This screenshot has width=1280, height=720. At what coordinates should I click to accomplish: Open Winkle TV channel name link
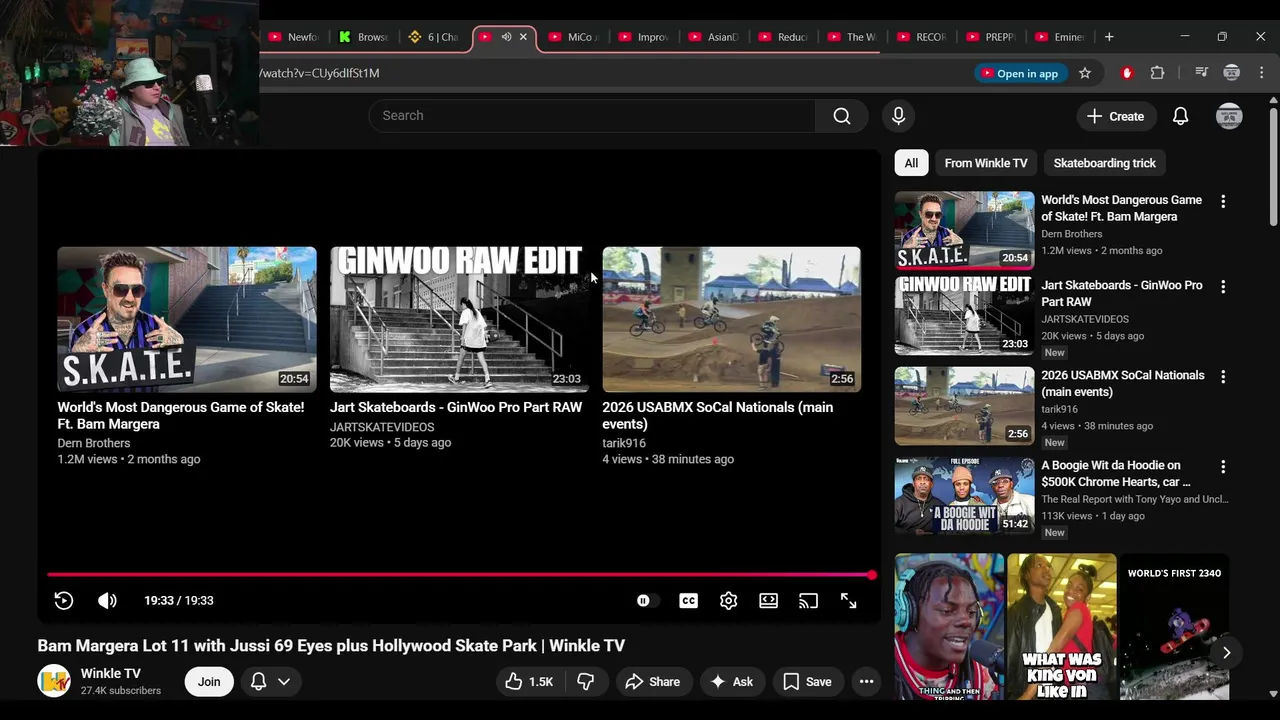point(111,673)
